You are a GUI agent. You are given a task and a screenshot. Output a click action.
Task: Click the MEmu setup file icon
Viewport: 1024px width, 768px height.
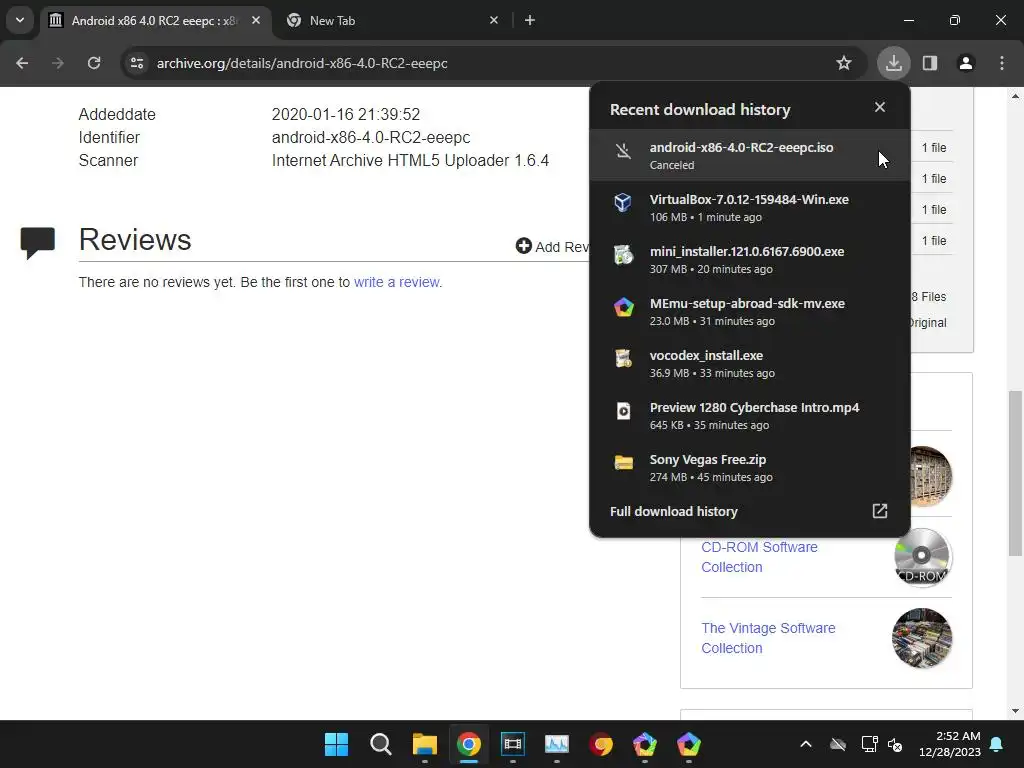(624, 307)
